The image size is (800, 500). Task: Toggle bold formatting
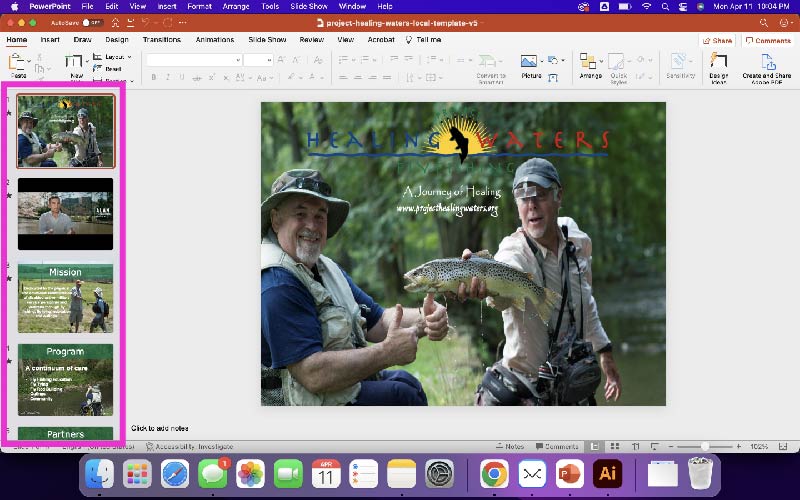[x=154, y=78]
